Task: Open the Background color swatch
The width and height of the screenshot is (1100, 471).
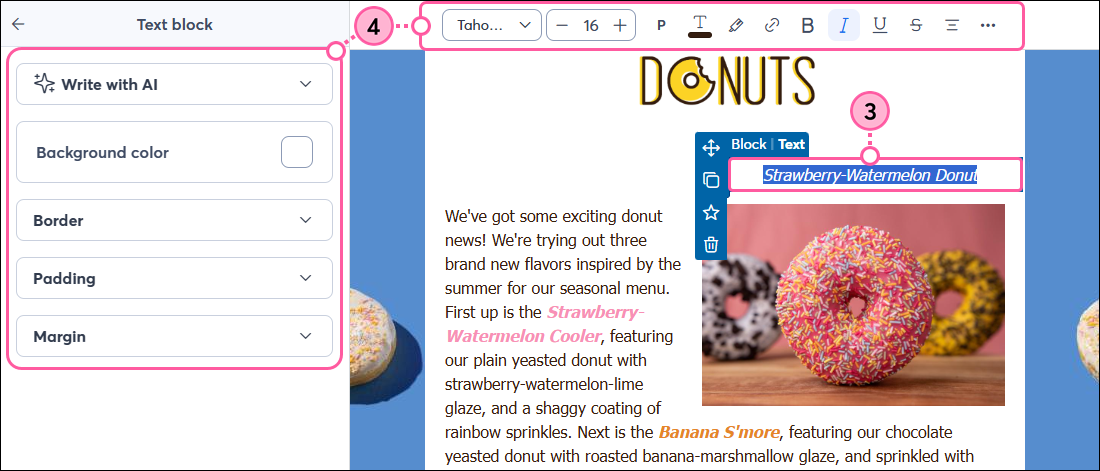Action: point(297,152)
